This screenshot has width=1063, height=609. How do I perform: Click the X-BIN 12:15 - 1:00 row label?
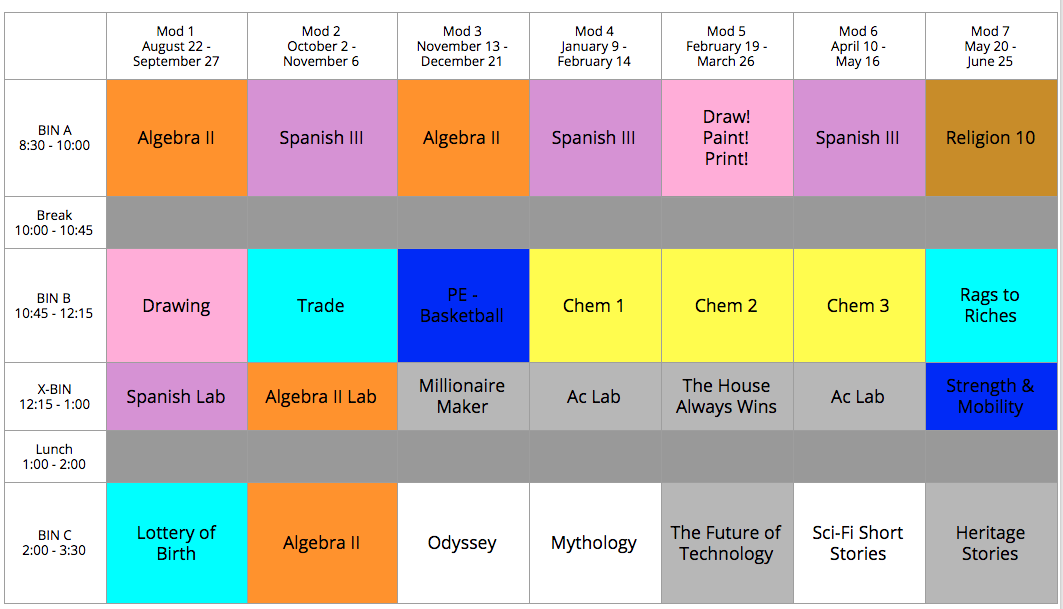(x=55, y=397)
